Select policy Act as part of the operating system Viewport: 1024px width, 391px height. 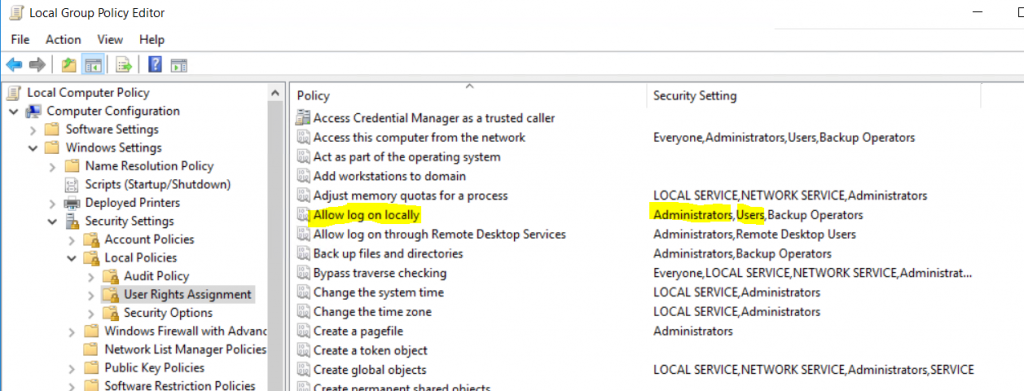(407, 157)
